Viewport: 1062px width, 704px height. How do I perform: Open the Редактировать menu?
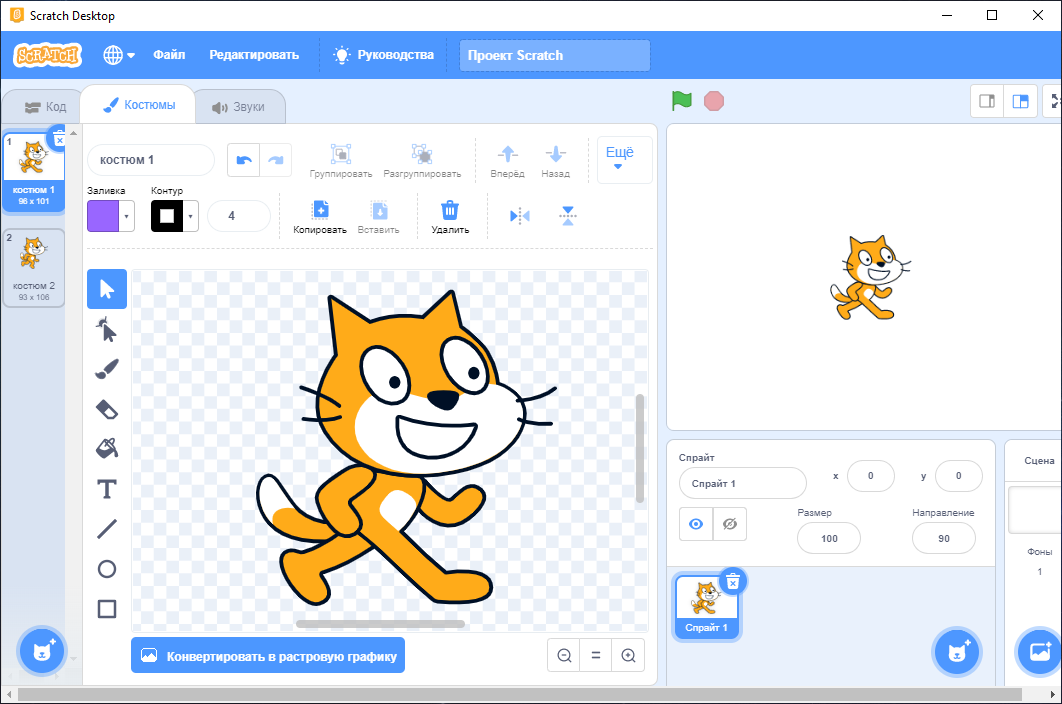254,55
